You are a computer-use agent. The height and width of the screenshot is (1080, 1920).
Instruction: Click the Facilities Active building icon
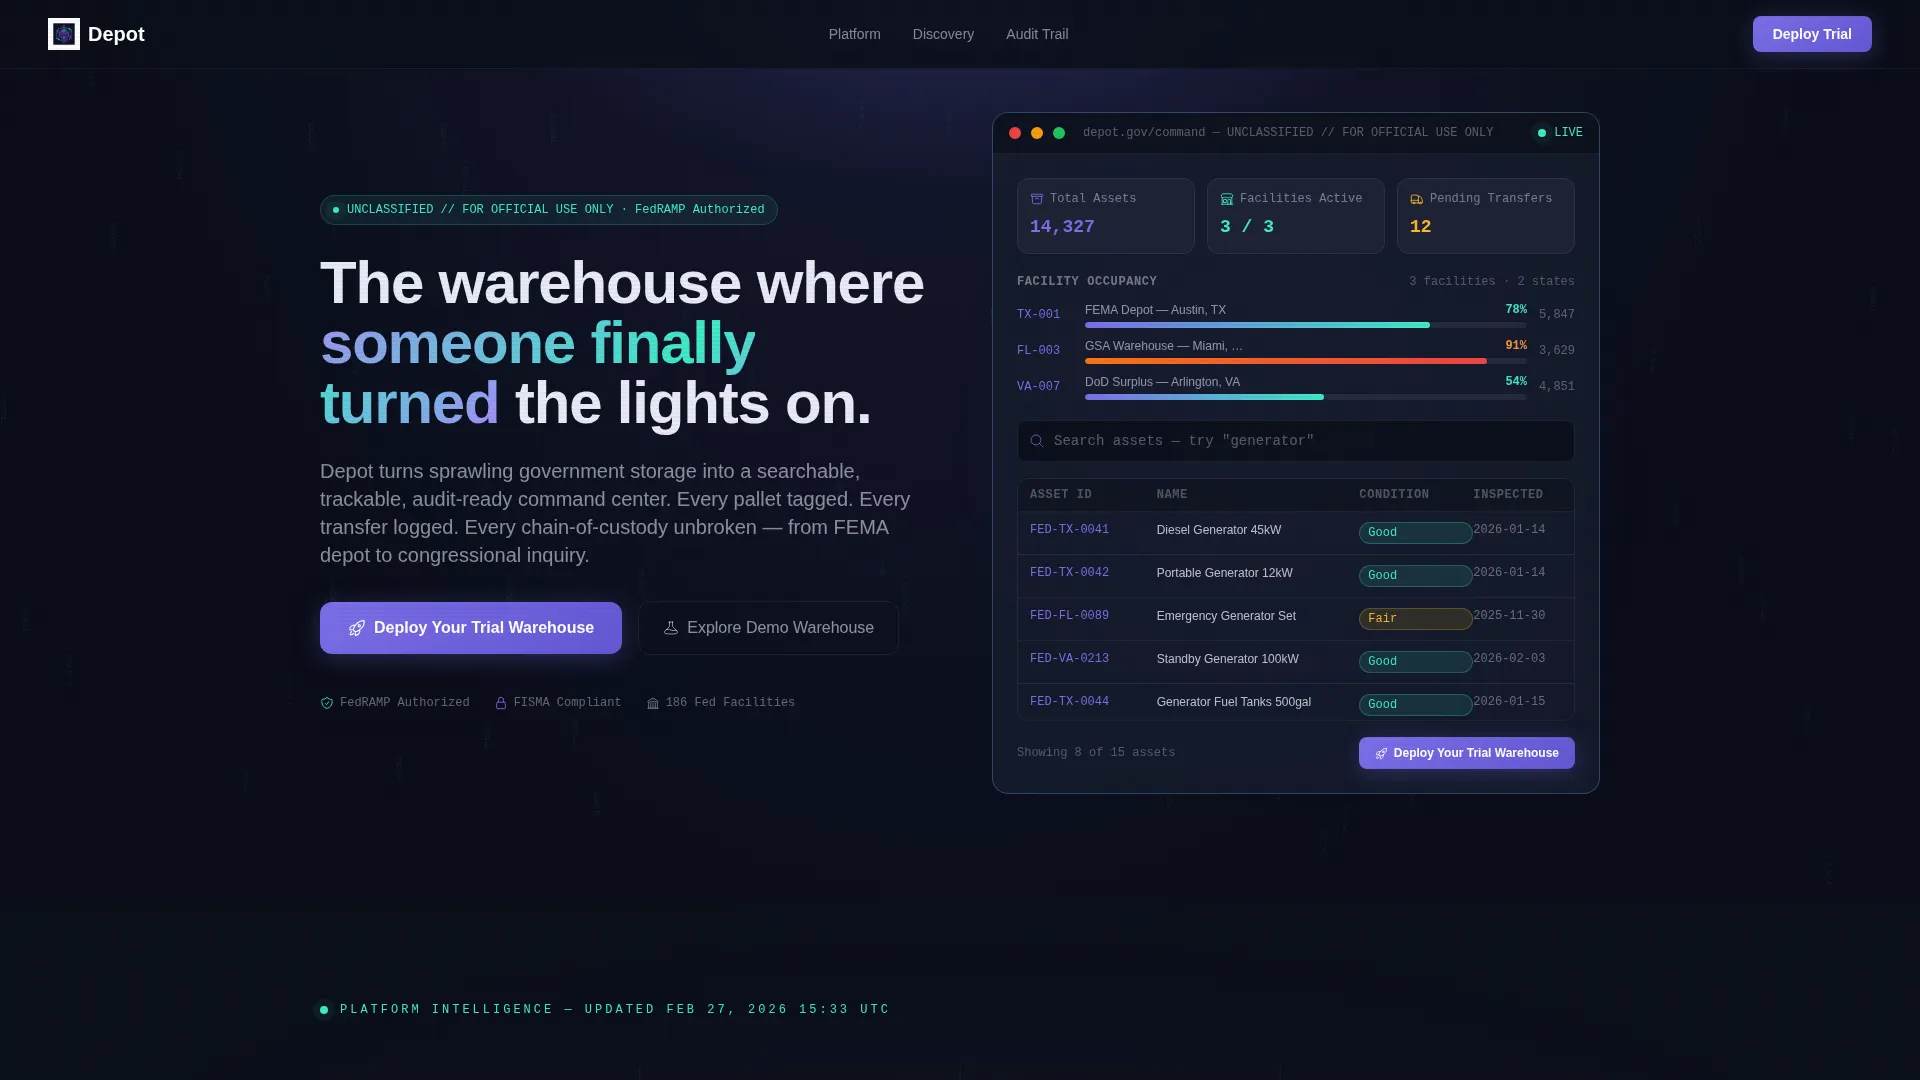[1227, 199]
